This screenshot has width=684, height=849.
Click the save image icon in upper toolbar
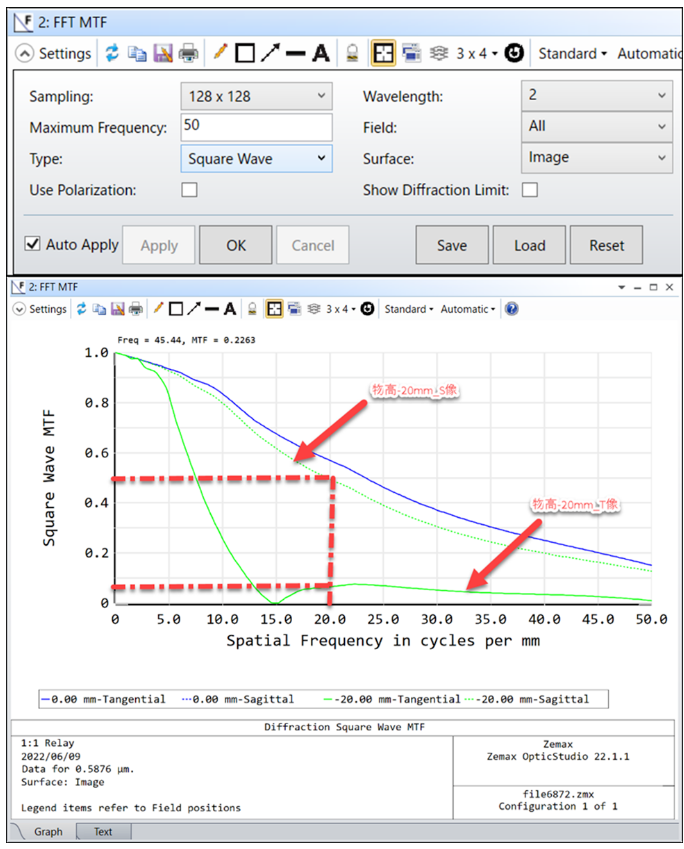(x=163, y=53)
